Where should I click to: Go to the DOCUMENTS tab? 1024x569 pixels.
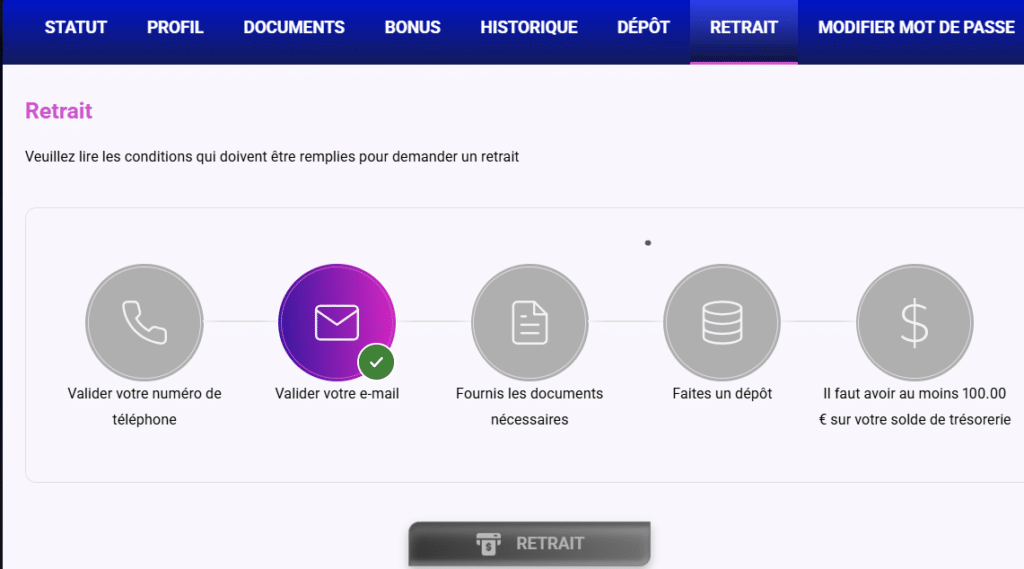pyautogui.click(x=294, y=27)
